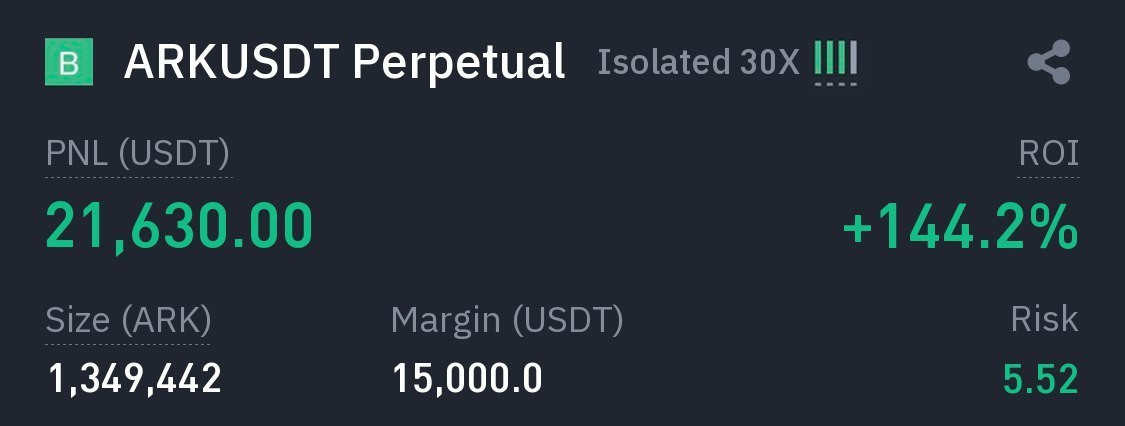Click the first green ADL bar
1125x426 pixels.
click(x=818, y=59)
